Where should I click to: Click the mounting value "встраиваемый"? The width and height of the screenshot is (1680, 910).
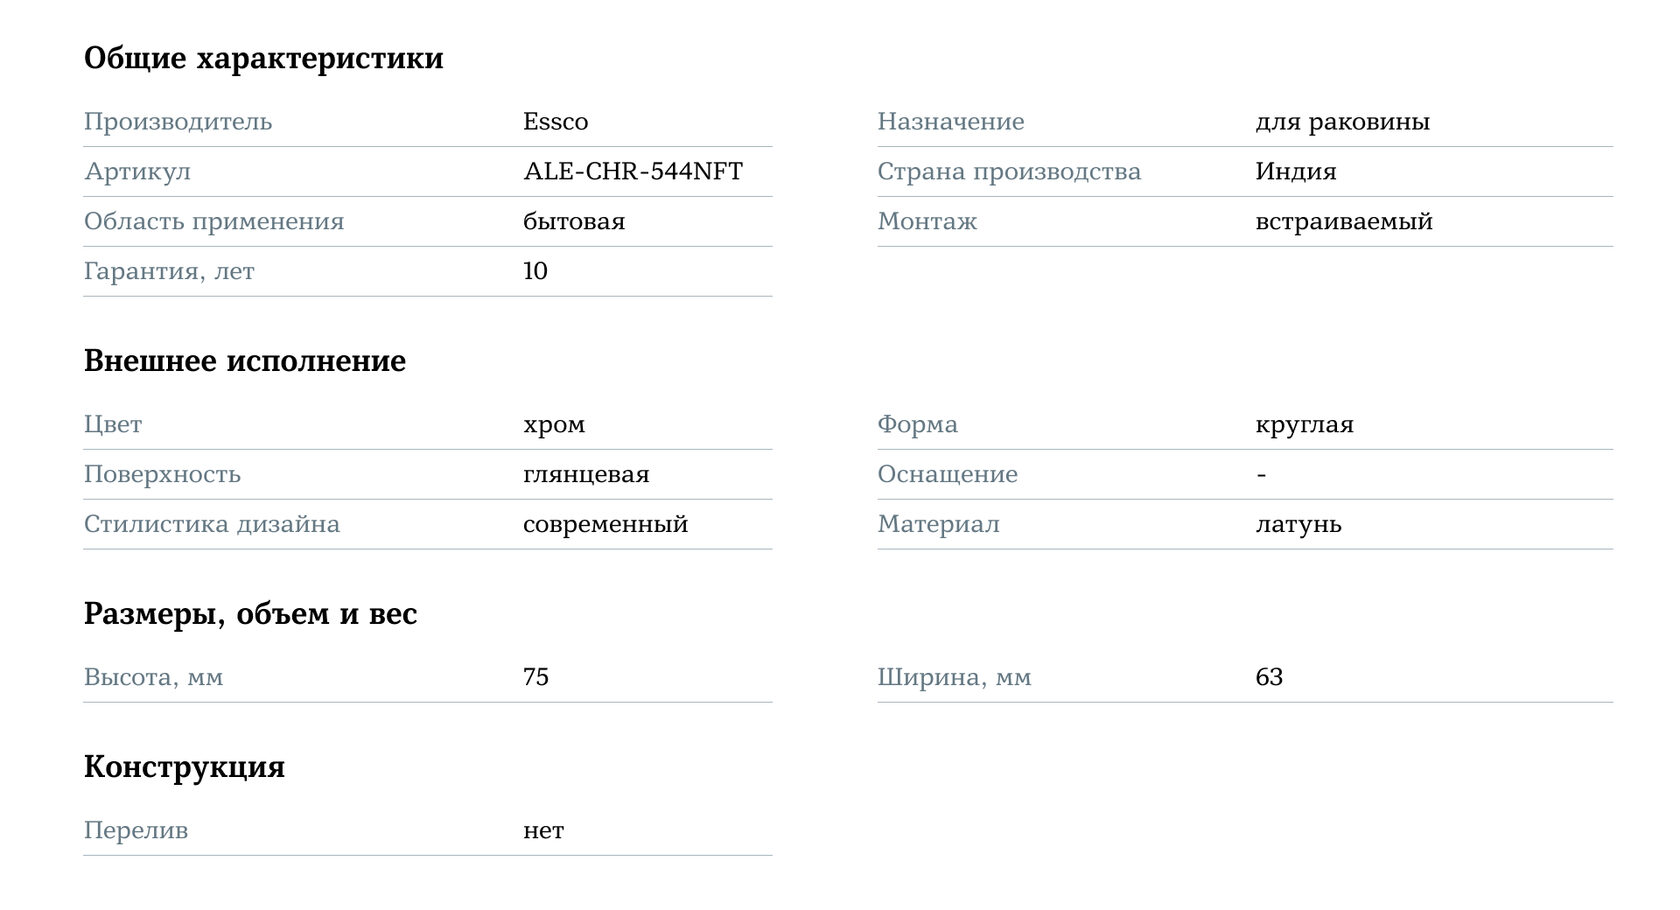point(1343,222)
